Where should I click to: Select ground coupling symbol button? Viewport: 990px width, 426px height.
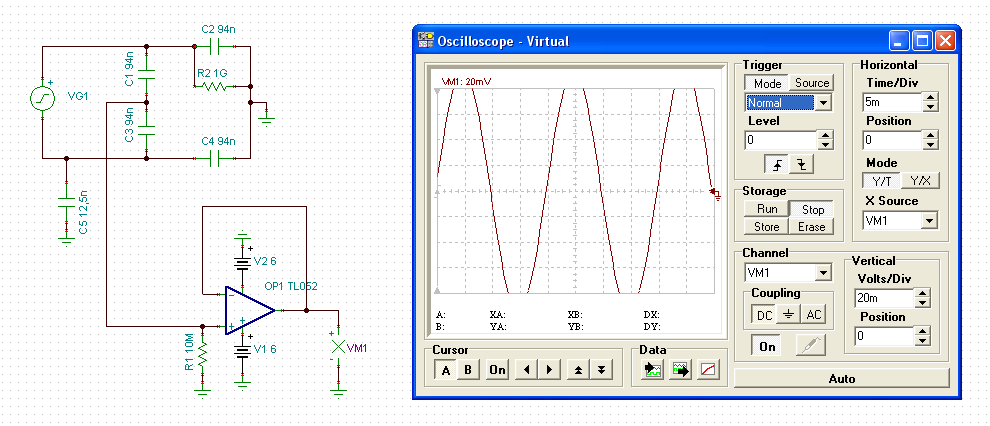(x=788, y=316)
